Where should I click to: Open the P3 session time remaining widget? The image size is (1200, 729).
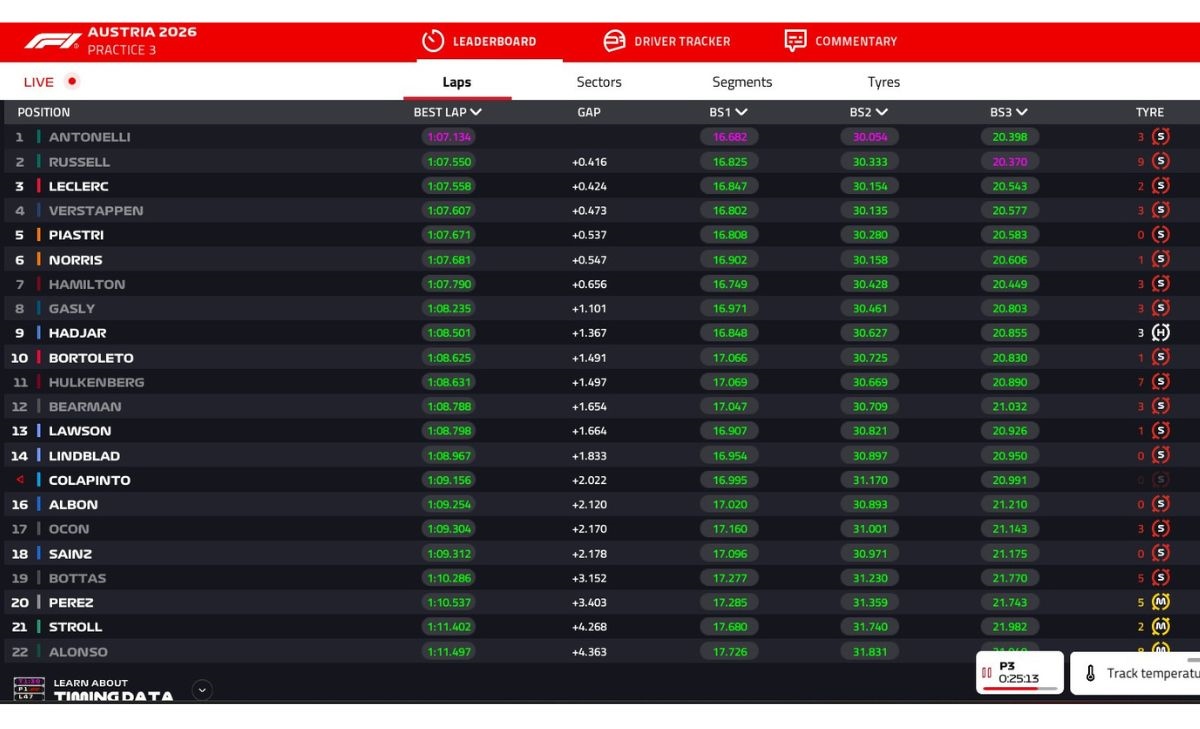1019,672
